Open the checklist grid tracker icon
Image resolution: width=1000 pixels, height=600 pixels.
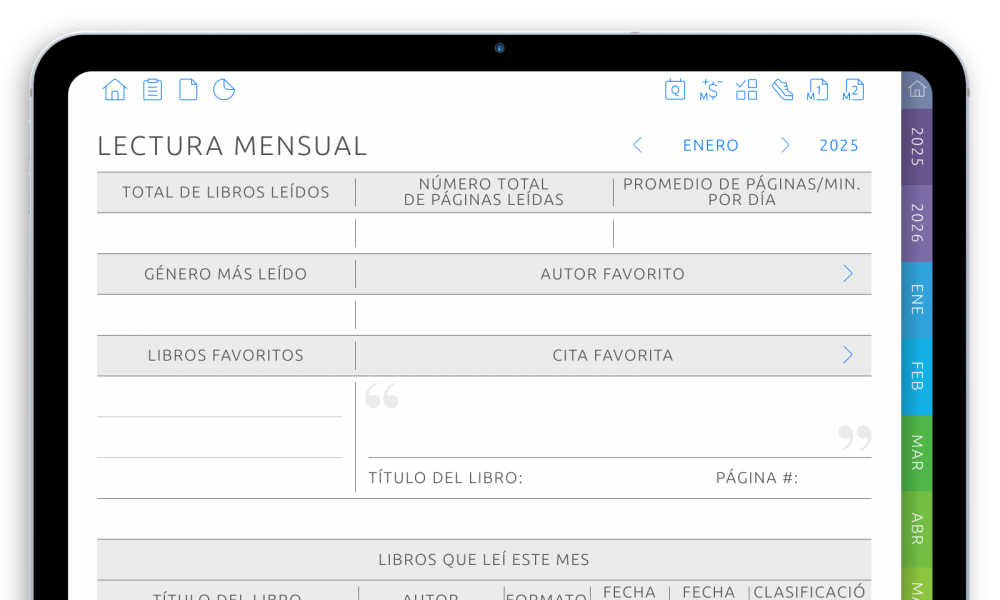coord(746,90)
